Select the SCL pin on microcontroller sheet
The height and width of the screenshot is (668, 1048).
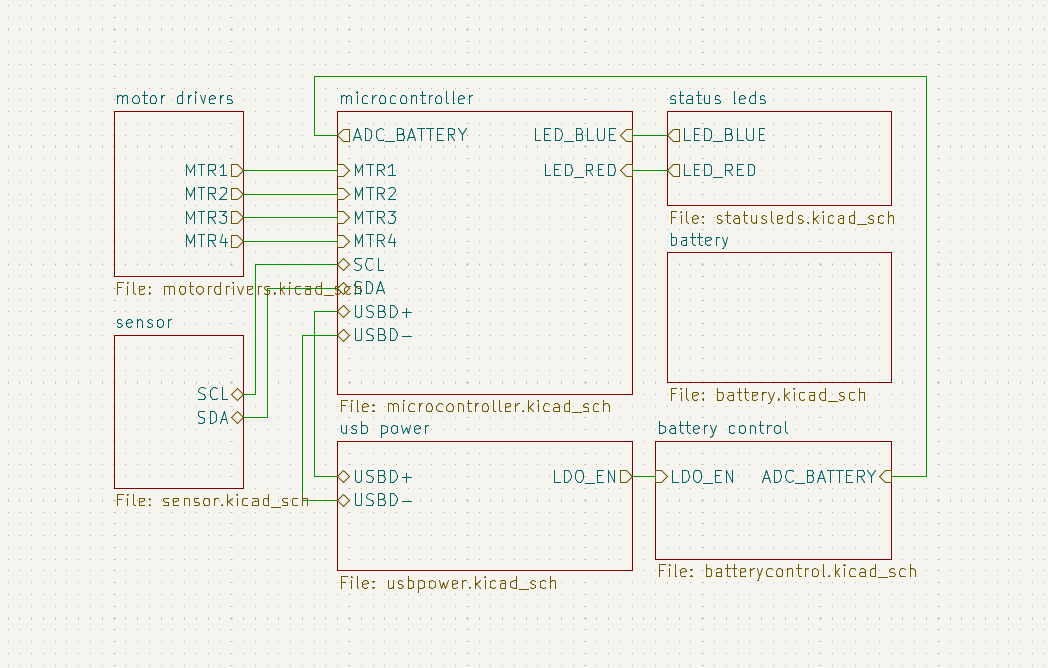361,265
